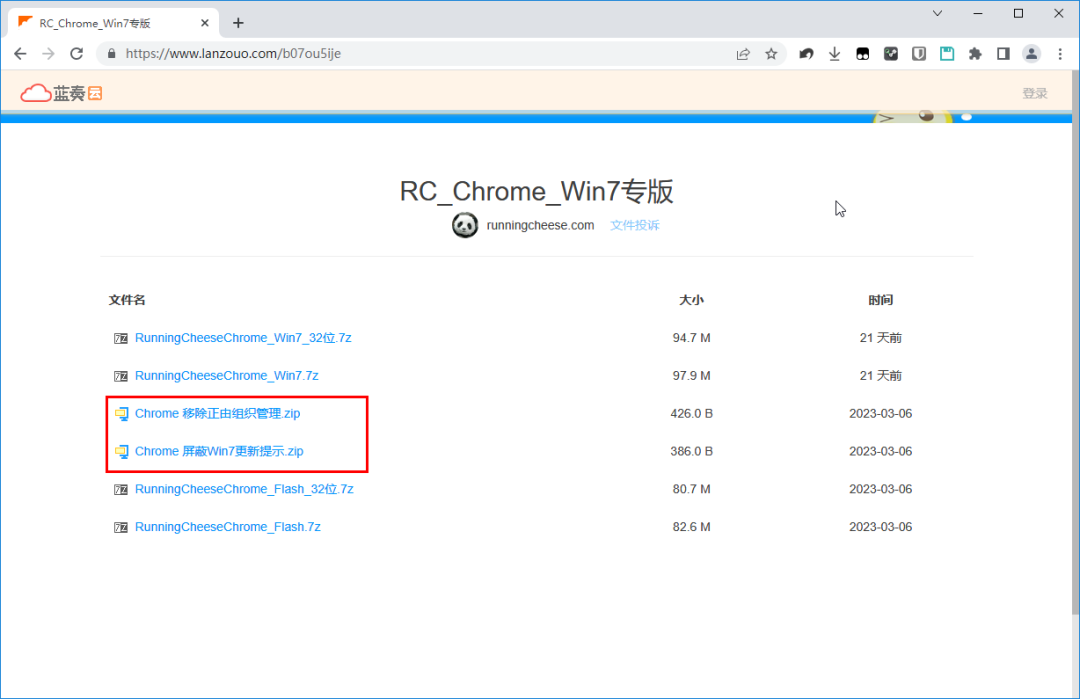Click the 文件名 column header
Viewport: 1080px width, 699px height.
coord(127,300)
